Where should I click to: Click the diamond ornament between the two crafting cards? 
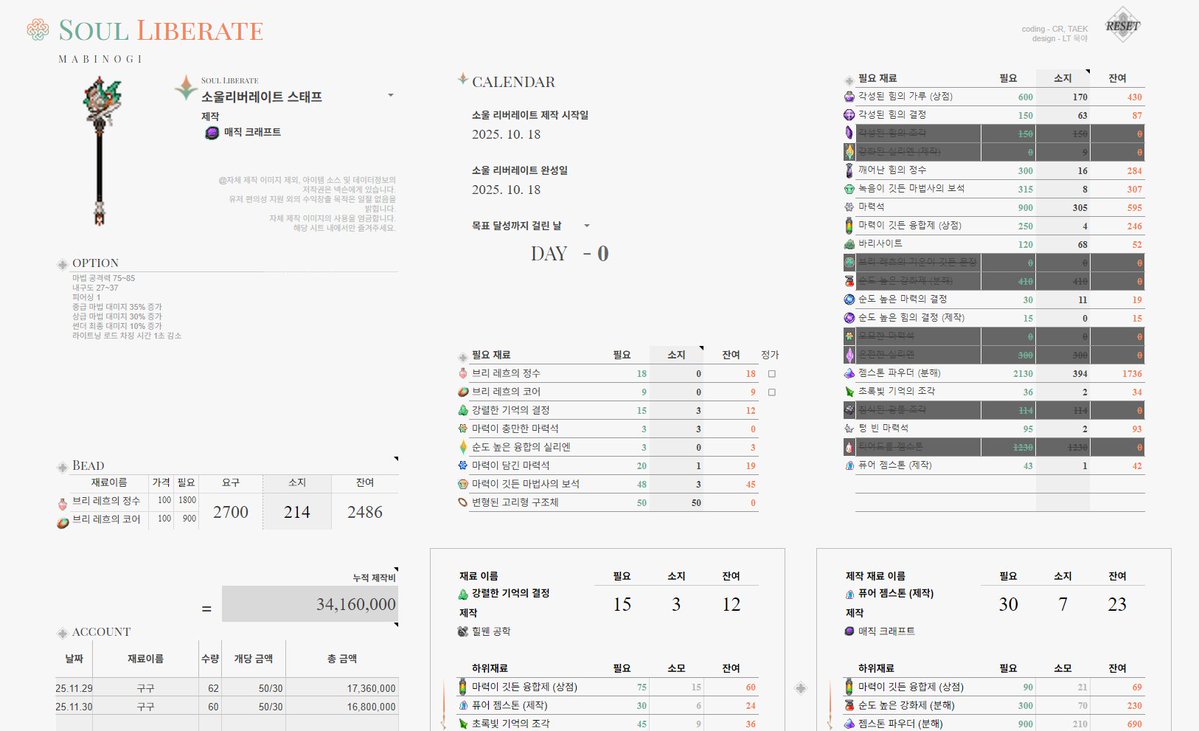[x=801, y=688]
